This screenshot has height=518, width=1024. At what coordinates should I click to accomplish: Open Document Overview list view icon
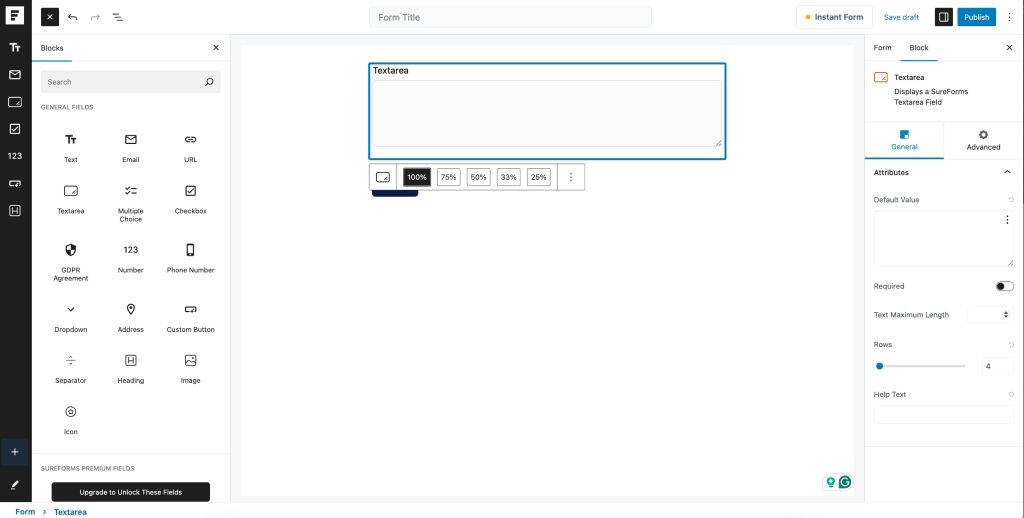tap(118, 17)
